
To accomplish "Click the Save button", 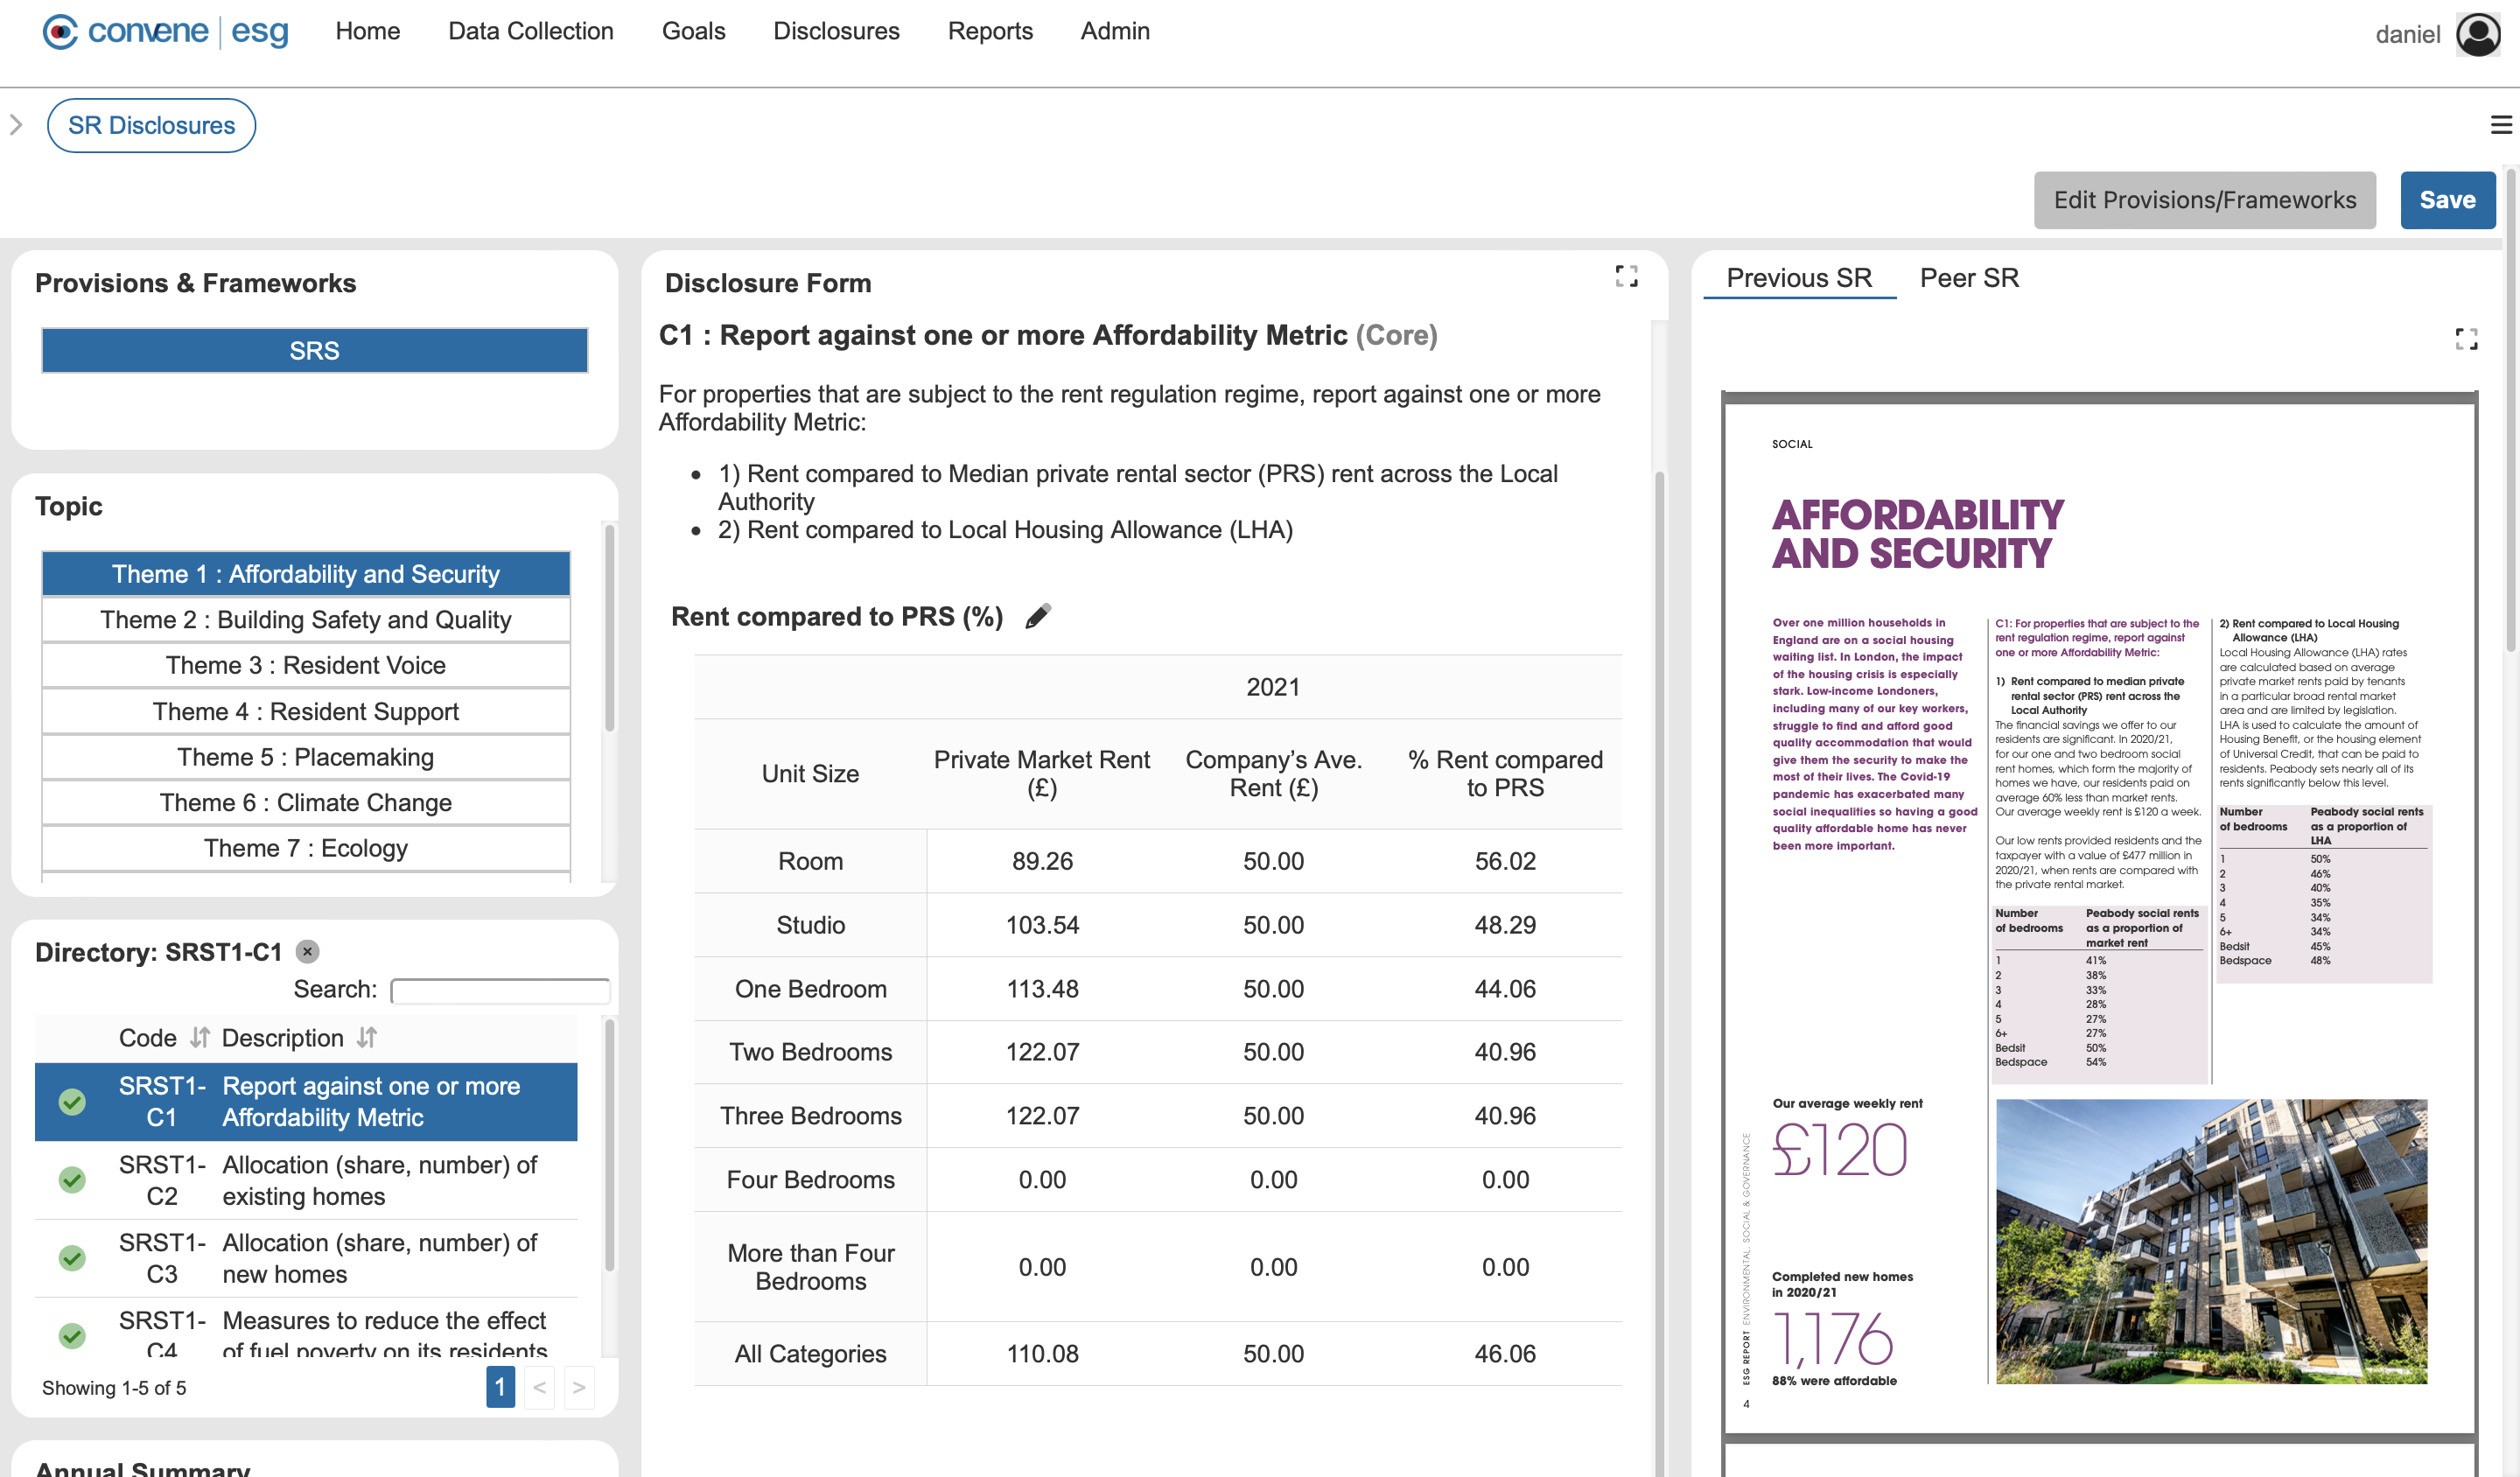I will (2446, 200).
